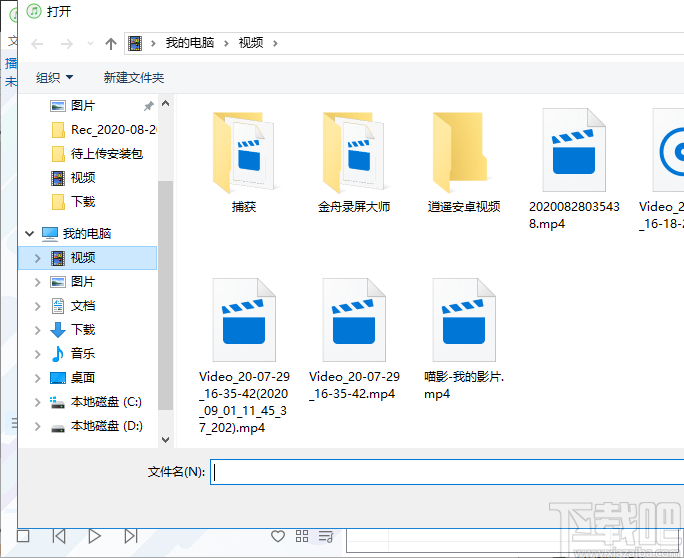
Task: Select Video_20-07-29_16-35-42.mp4 file
Action: (x=354, y=339)
